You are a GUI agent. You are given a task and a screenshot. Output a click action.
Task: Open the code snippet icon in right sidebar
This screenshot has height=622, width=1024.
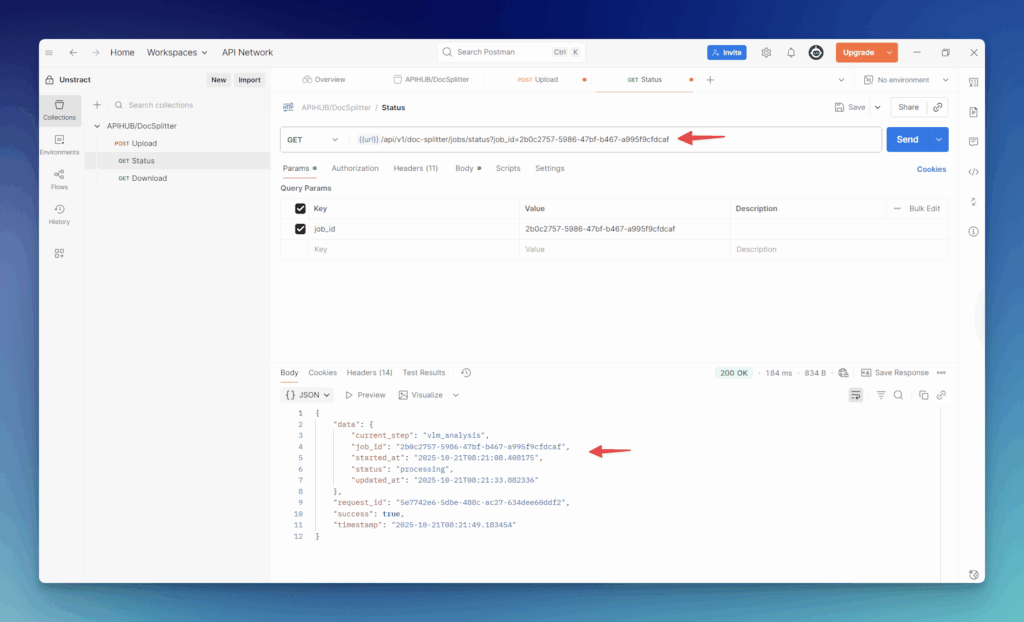point(973,172)
